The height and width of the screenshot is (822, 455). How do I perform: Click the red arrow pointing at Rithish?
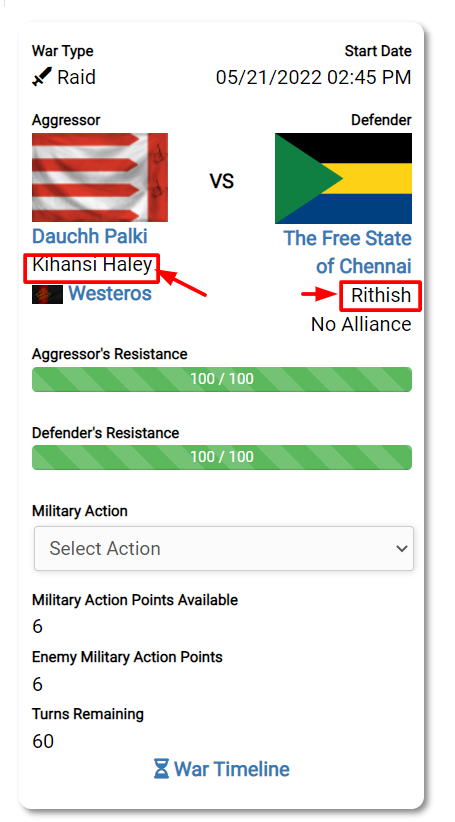coord(319,295)
